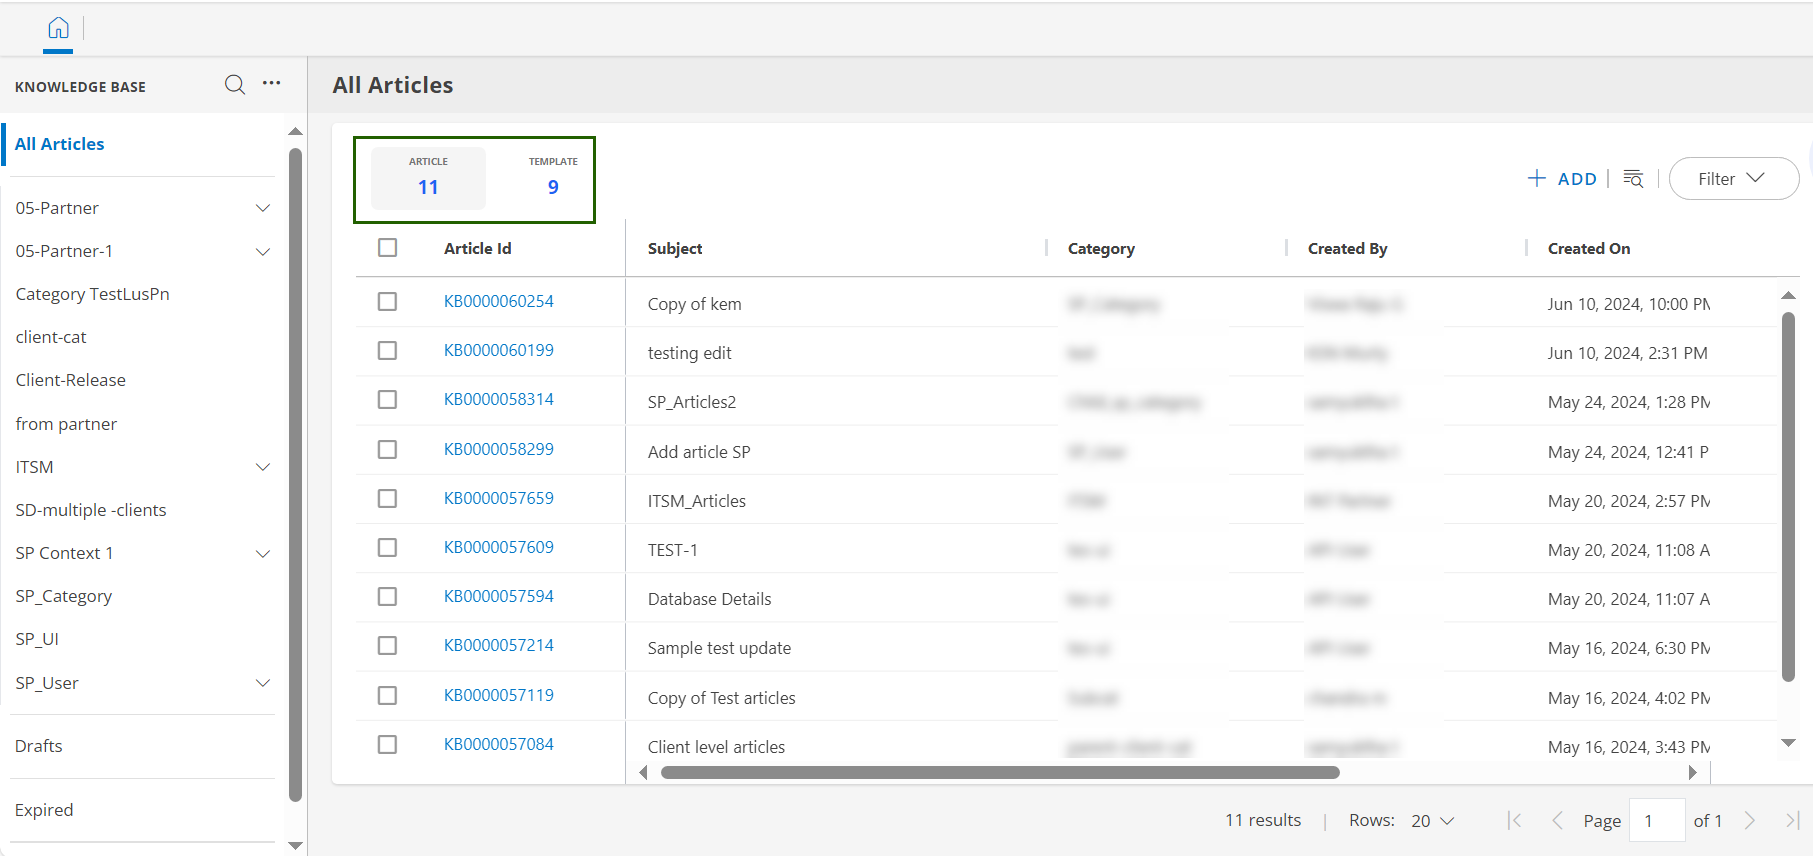Open article link KB0000057084
This screenshot has width=1813, height=856.
499,744
